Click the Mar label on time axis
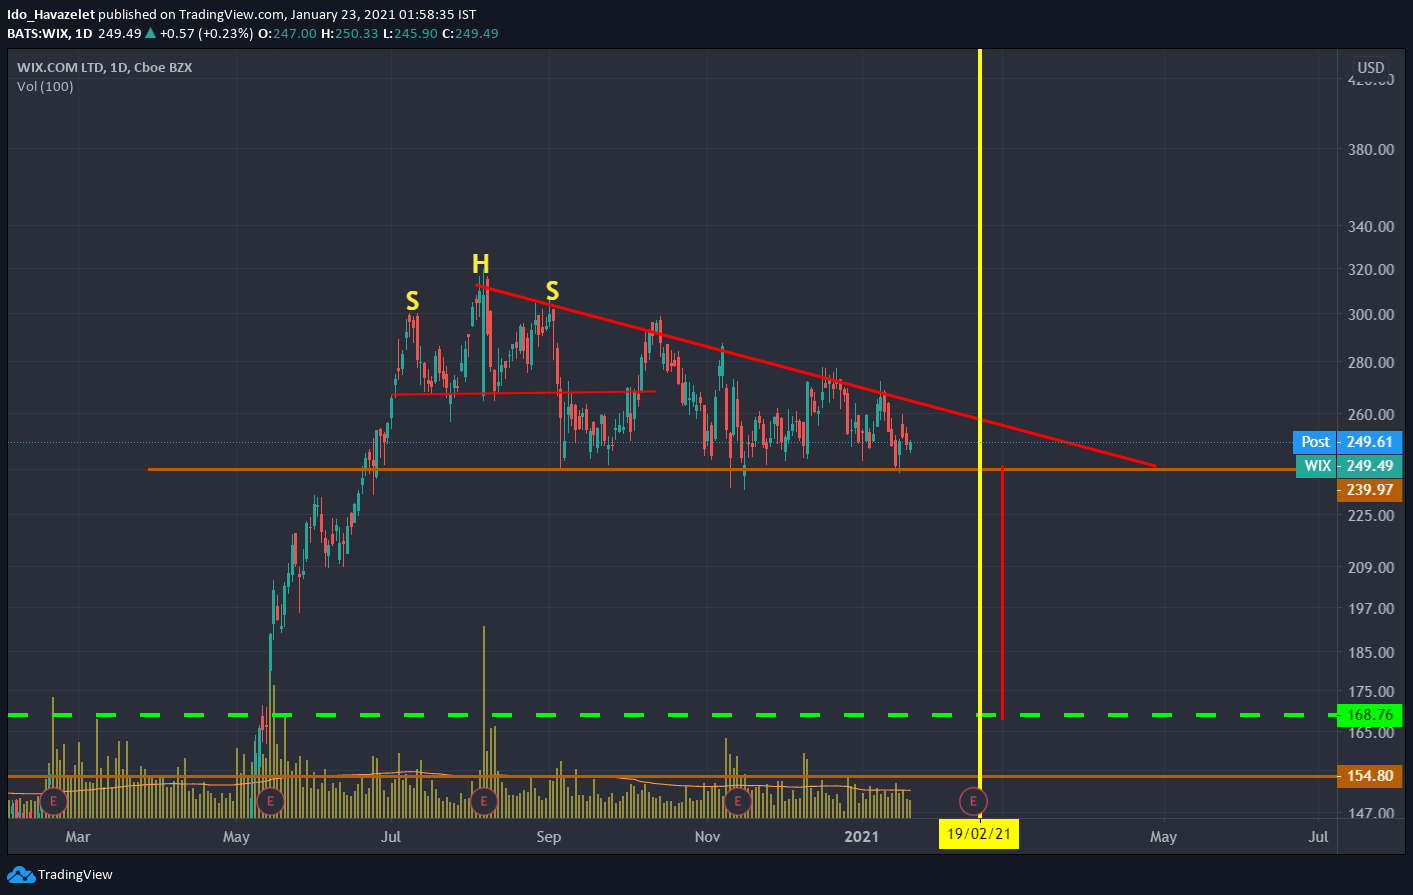 77,837
